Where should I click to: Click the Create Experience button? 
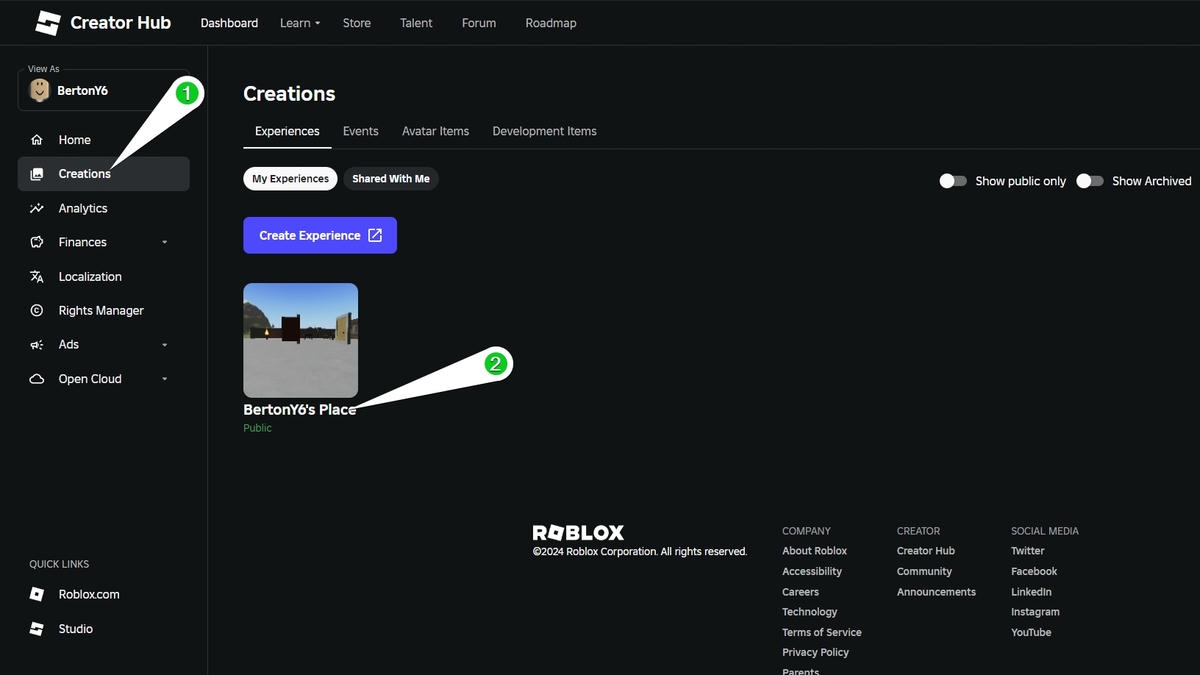pyautogui.click(x=310, y=234)
